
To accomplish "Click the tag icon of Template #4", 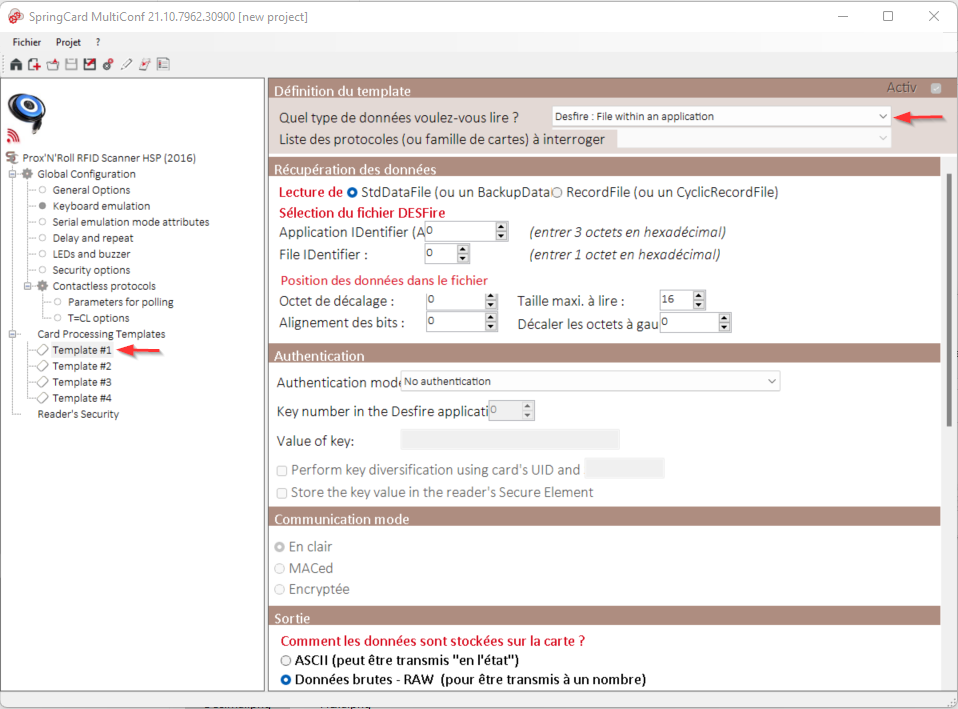I will 43,398.
